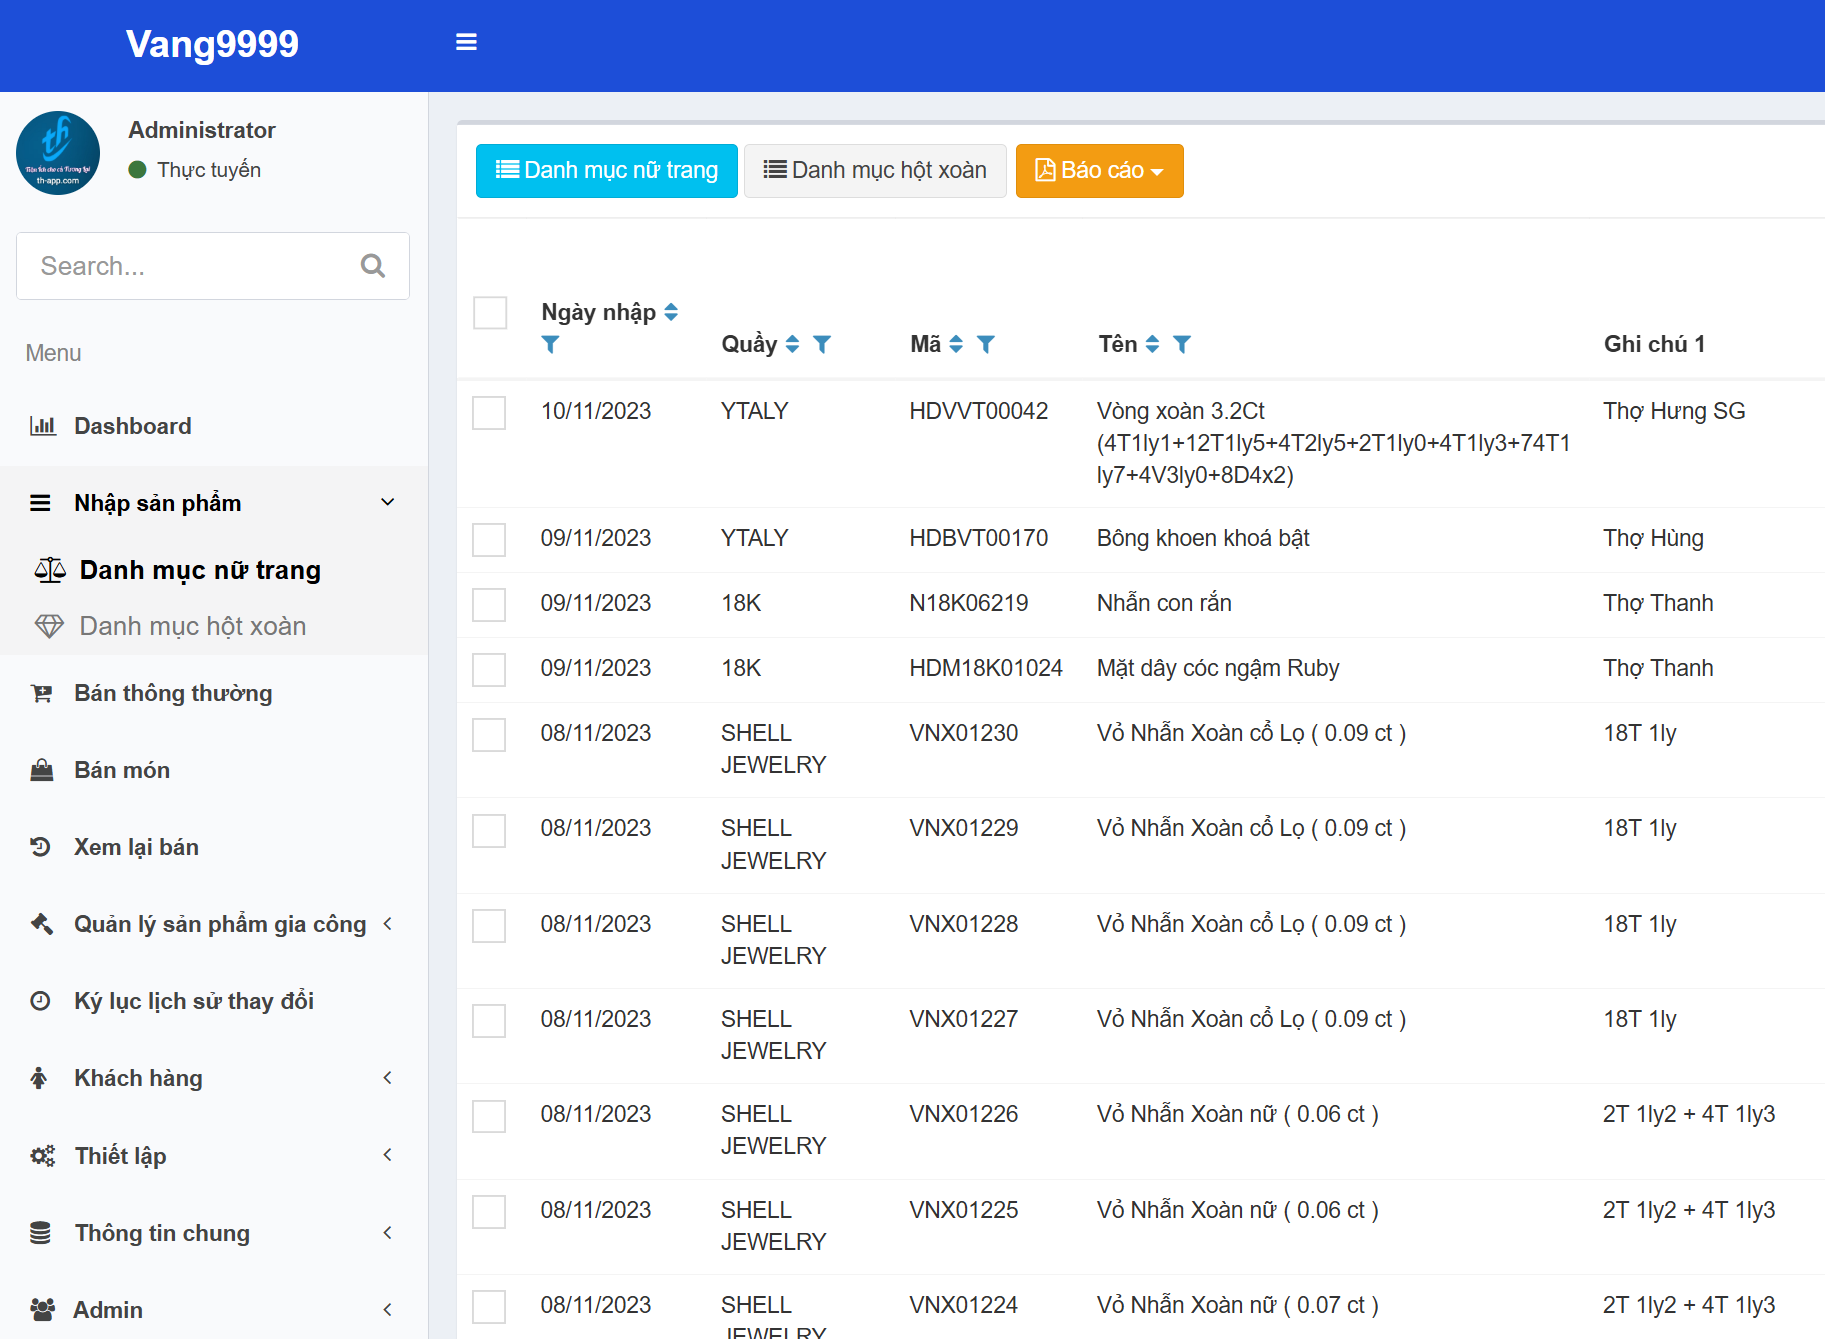Tick the select-all header checkbox
This screenshot has height=1339, width=1832.
tap(490, 313)
